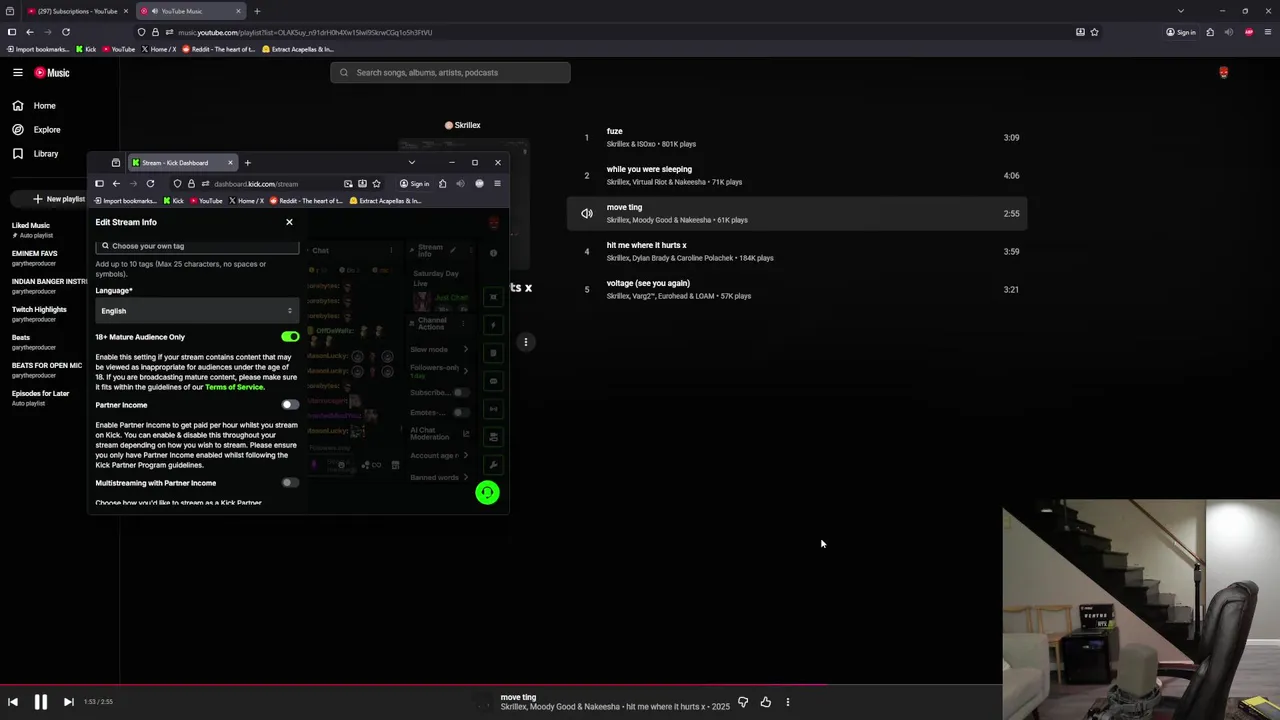The width and height of the screenshot is (1280, 720).
Task: Open YouTube Music hamburger menu
Action: pyautogui.click(x=17, y=72)
